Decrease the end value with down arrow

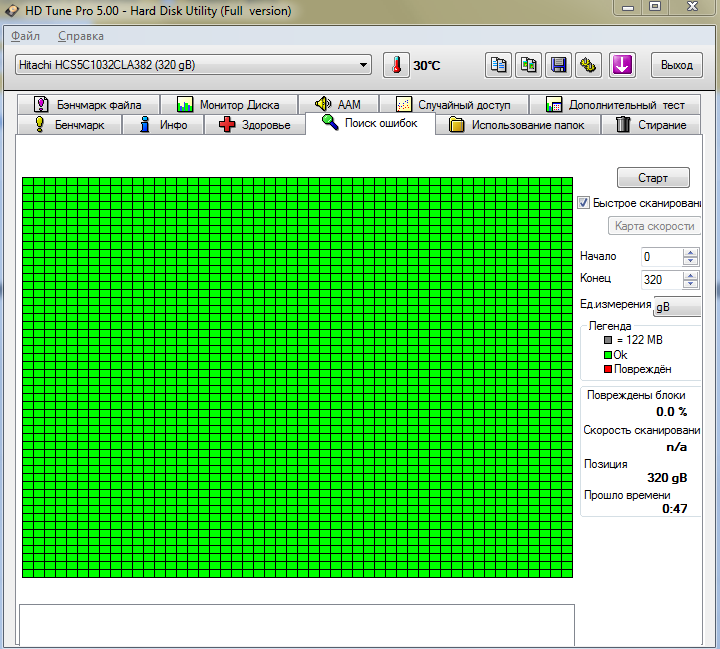pos(690,284)
